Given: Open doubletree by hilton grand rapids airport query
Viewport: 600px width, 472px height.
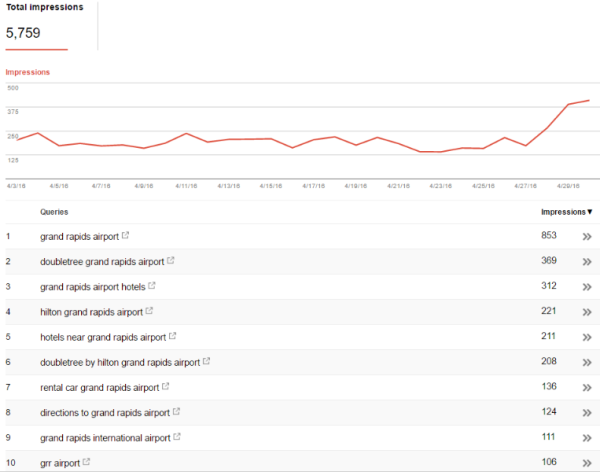Looking at the screenshot, I should click(120, 362).
